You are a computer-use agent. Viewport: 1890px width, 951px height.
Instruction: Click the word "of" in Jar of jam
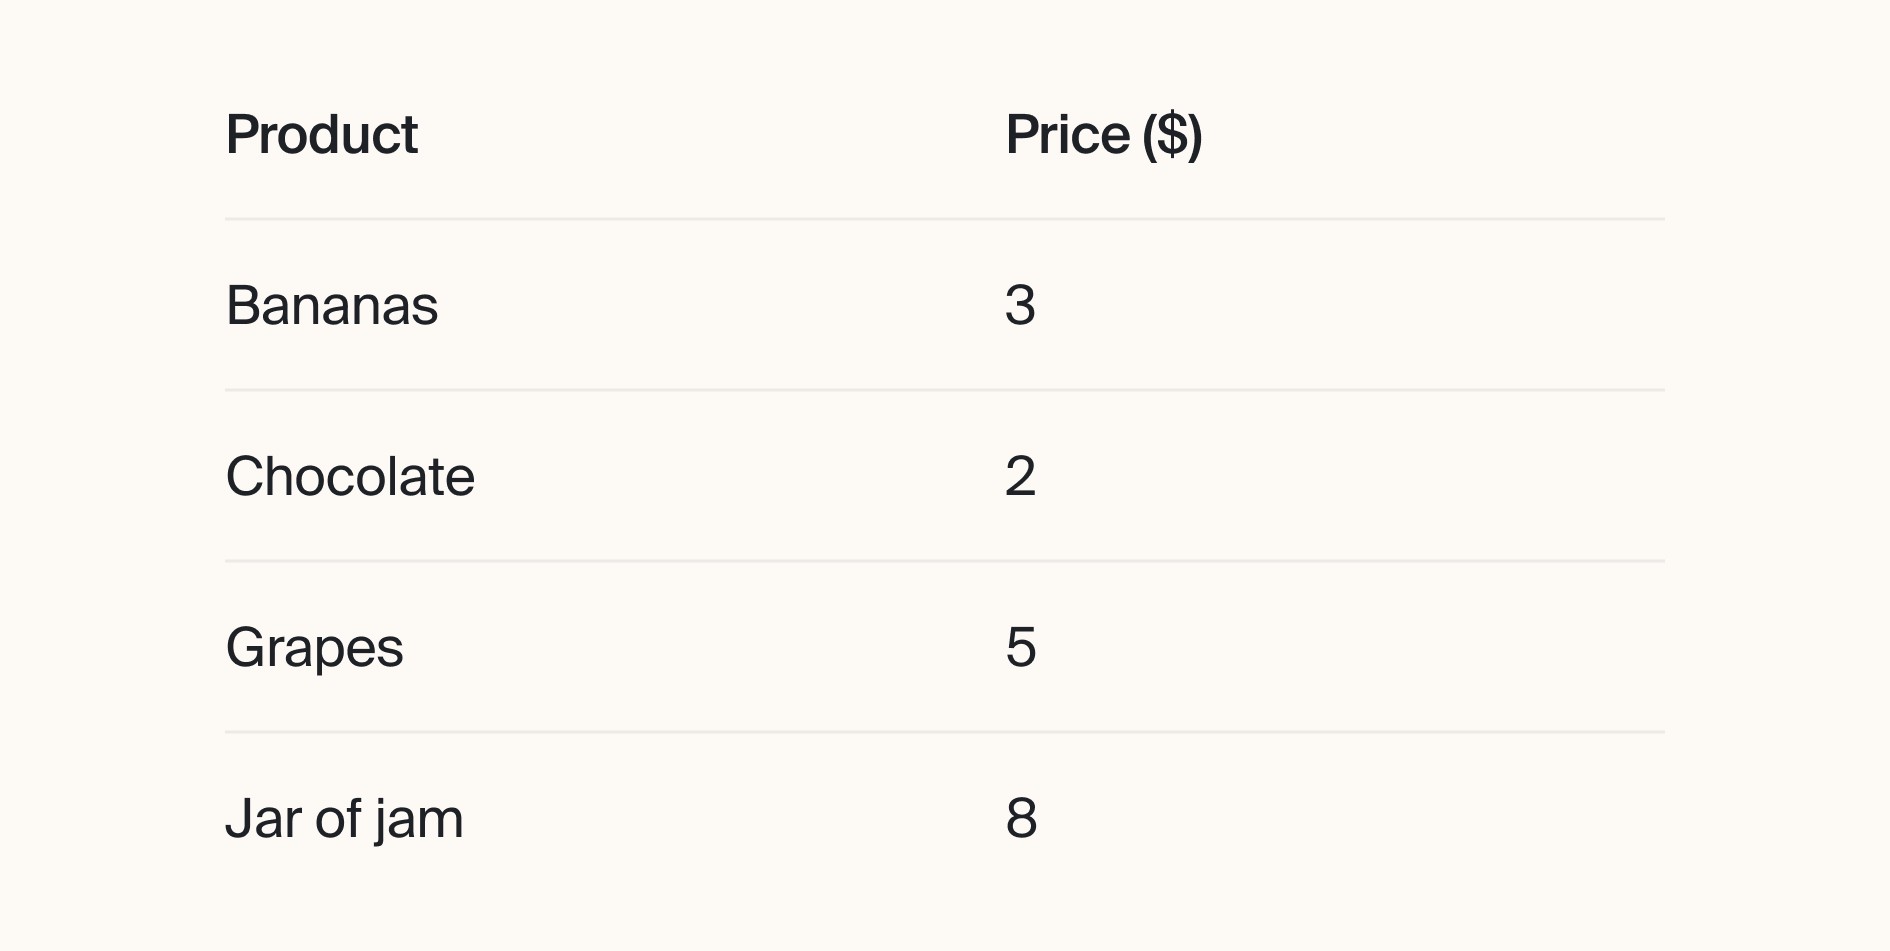(x=338, y=818)
